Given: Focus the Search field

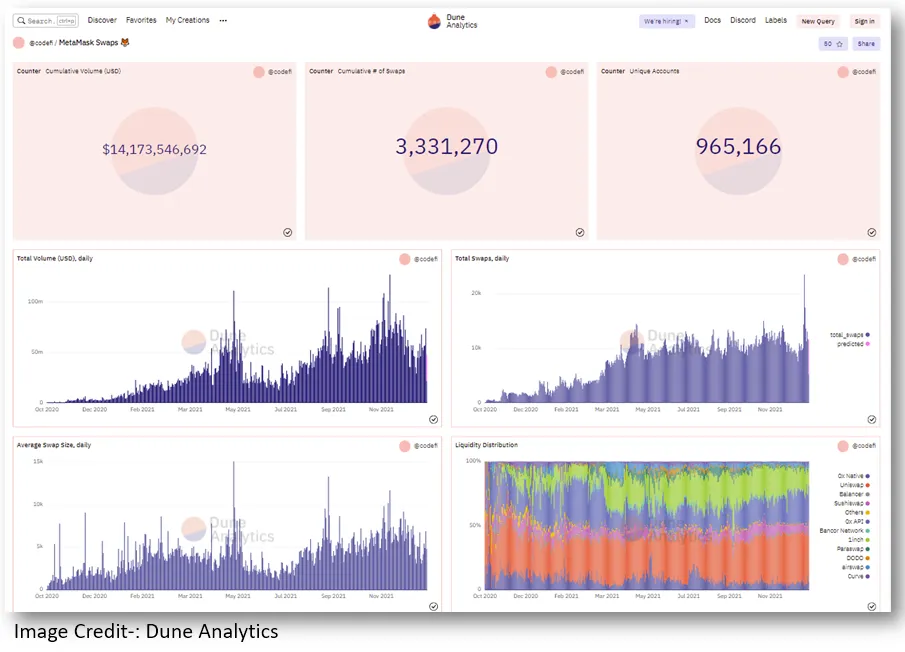Looking at the screenshot, I should pos(46,21).
